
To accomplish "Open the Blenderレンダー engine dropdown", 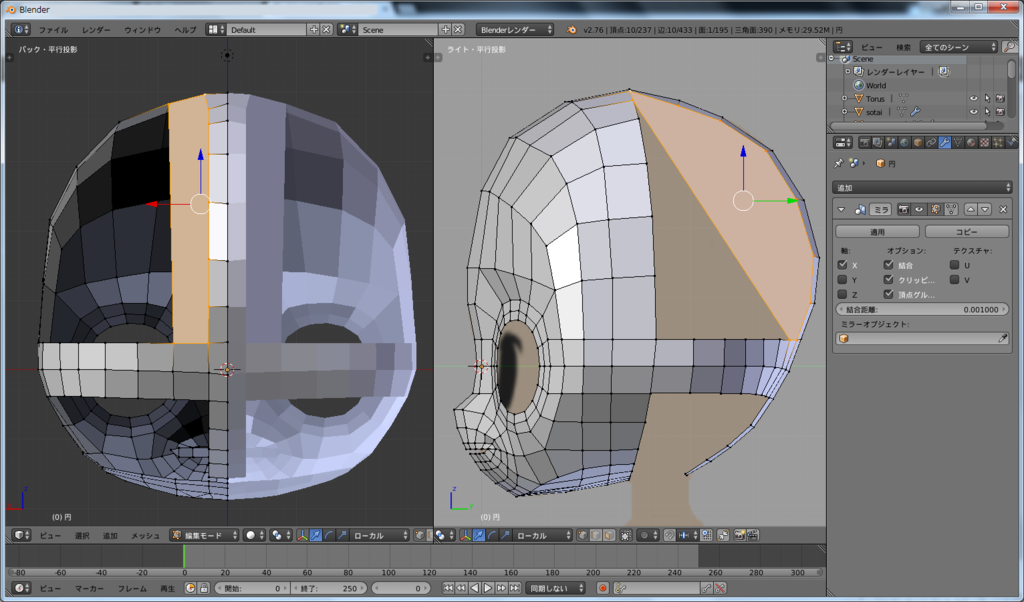I will point(515,30).
